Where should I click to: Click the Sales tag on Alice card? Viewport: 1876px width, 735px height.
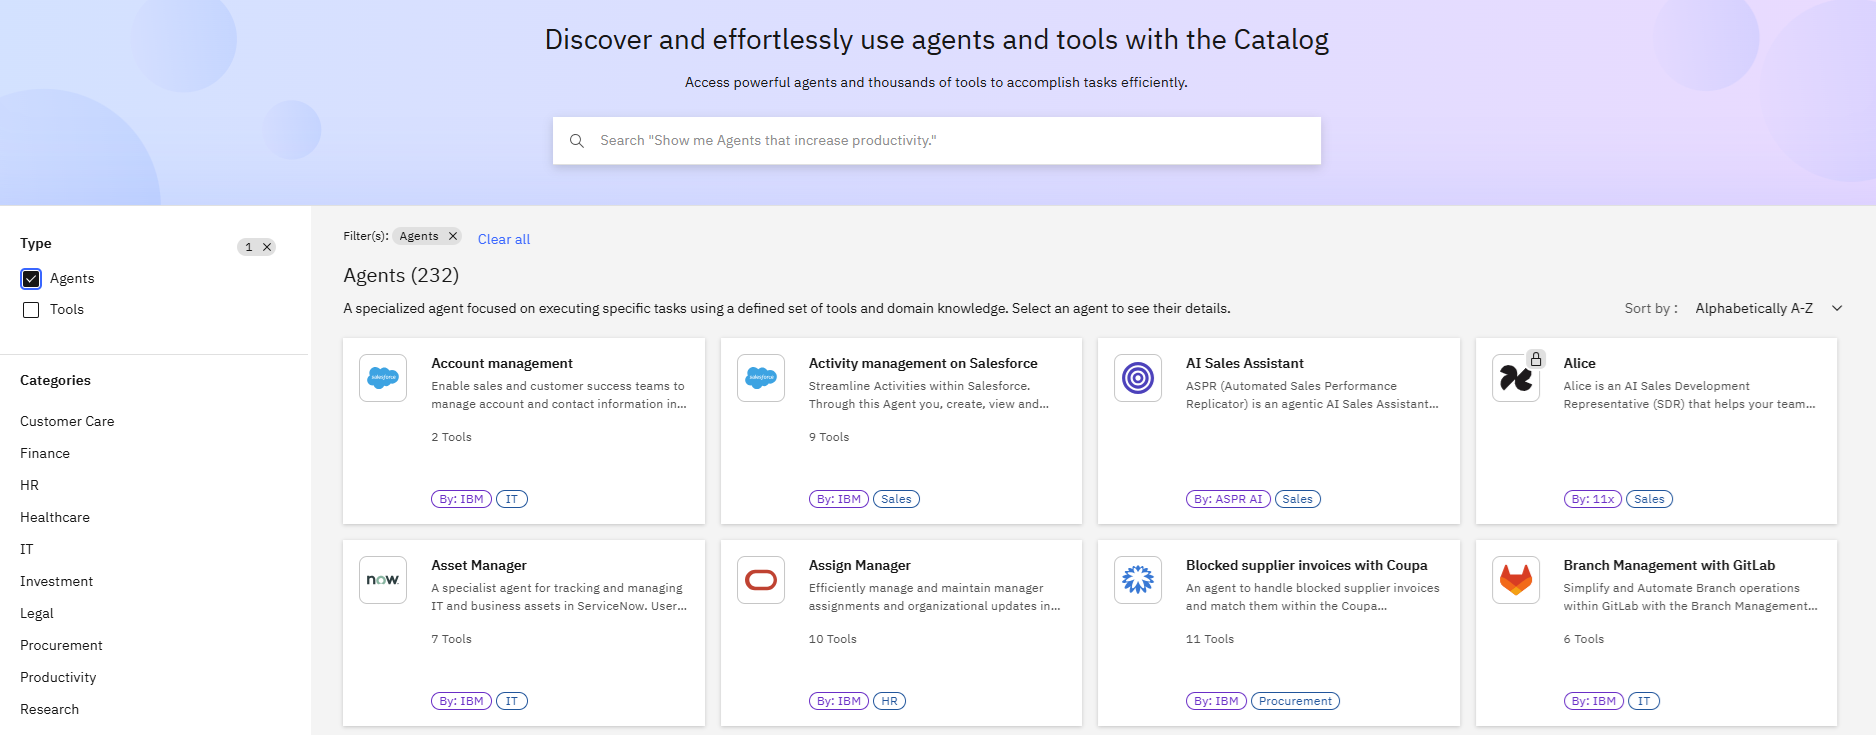point(1648,499)
